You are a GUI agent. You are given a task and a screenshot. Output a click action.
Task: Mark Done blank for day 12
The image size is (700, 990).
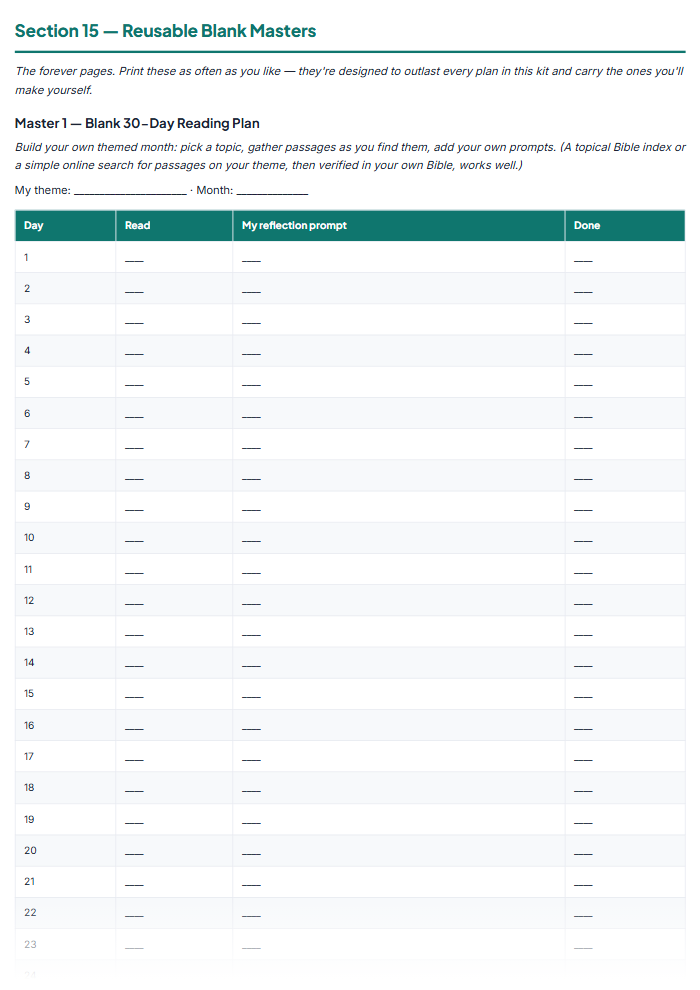click(x=583, y=603)
